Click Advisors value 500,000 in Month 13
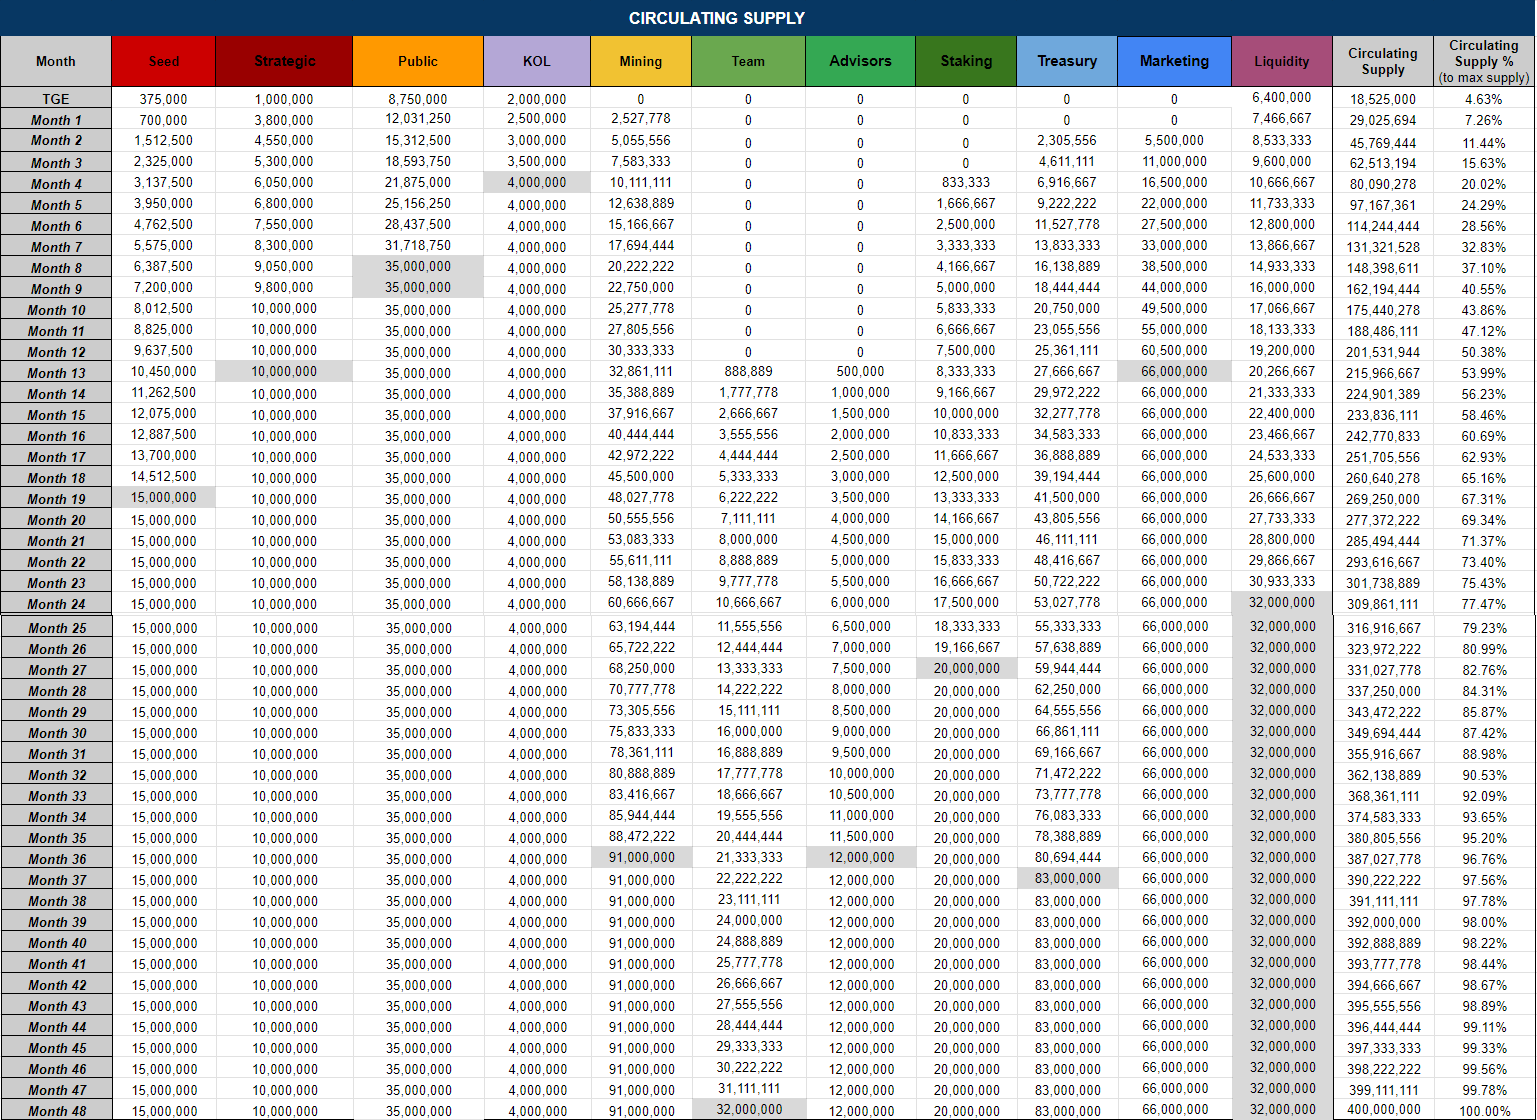Screen dimensions: 1537x1120 860,371
